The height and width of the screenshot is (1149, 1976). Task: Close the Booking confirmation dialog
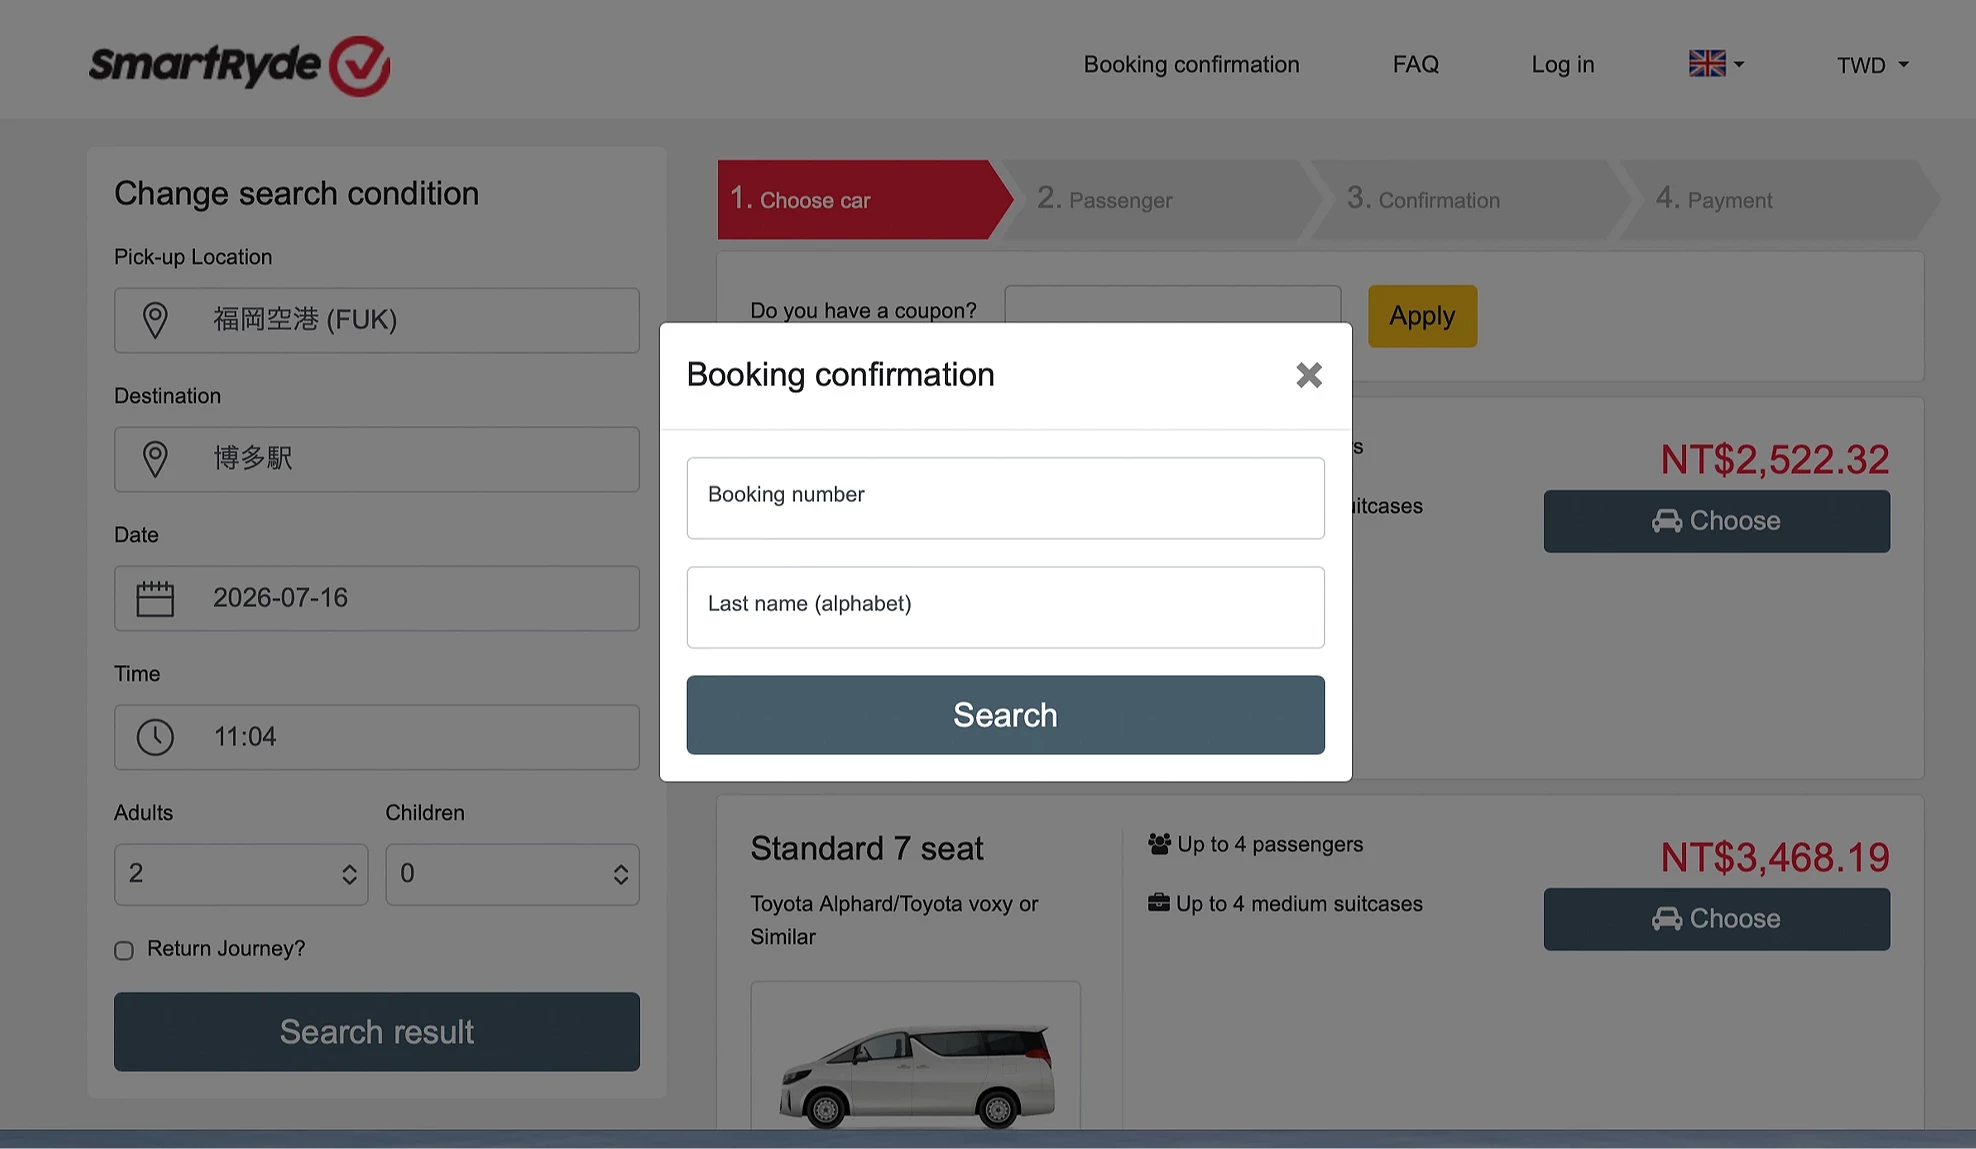[1308, 375]
